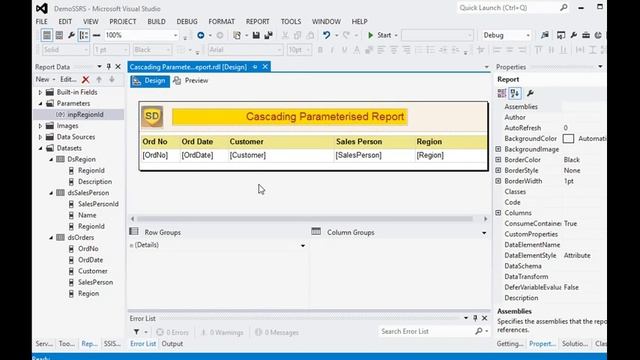640x360 pixels.
Task: Expand the Images folder node
Action: [40, 126]
